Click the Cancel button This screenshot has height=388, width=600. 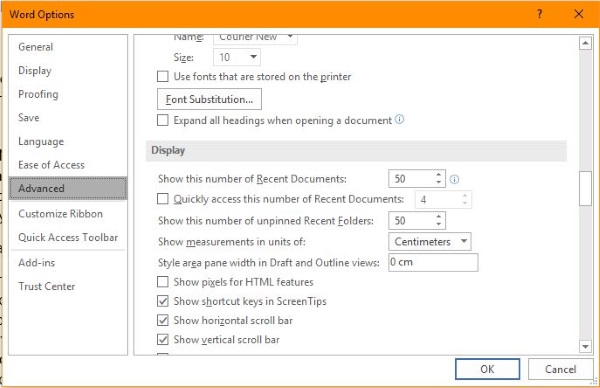pyautogui.click(x=561, y=369)
